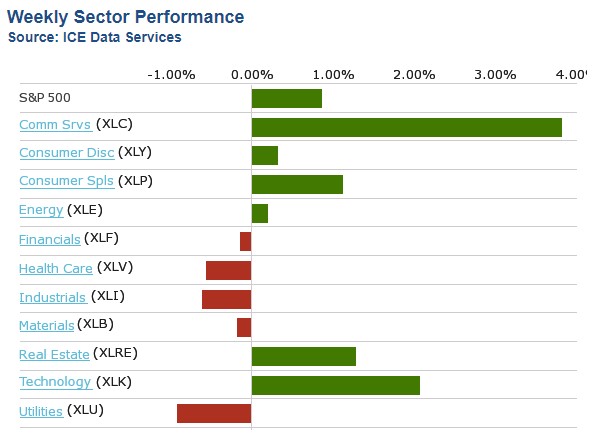Viewport: 600px width, 443px height.
Task: Click the green Real Estate bar
Action: click(x=303, y=356)
